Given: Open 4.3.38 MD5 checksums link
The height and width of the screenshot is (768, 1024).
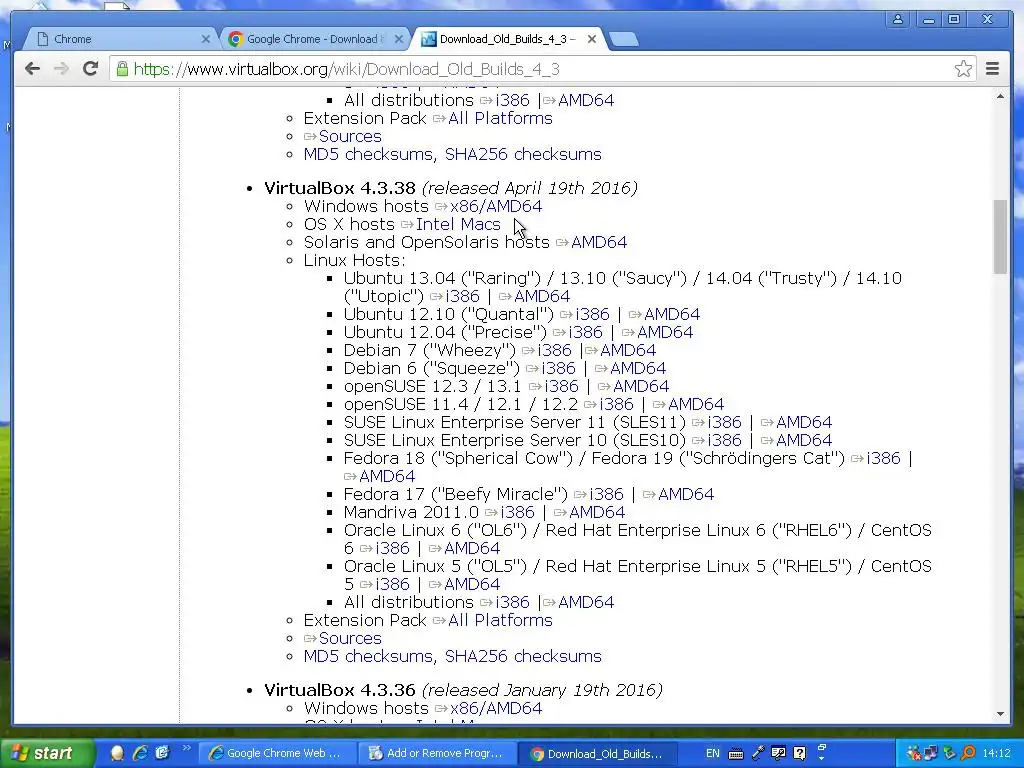Looking at the screenshot, I should click(368, 656).
